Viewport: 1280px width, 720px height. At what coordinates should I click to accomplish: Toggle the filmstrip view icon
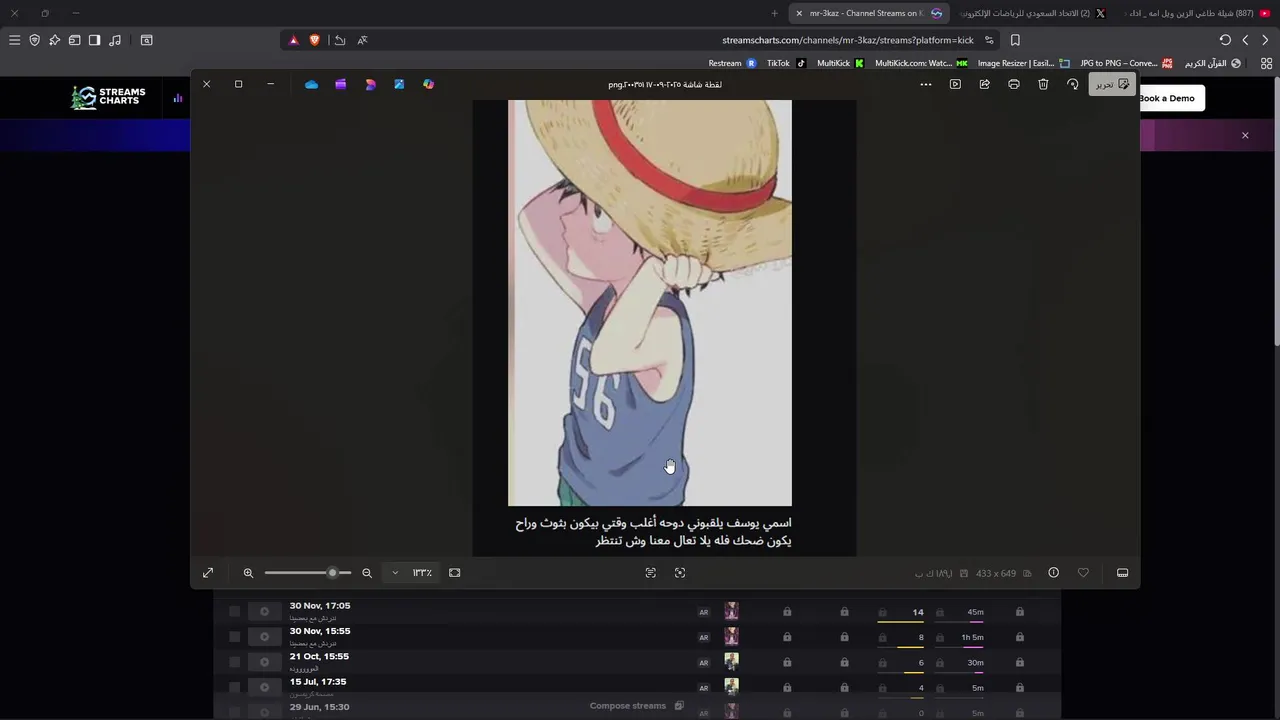[x=1123, y=573]
